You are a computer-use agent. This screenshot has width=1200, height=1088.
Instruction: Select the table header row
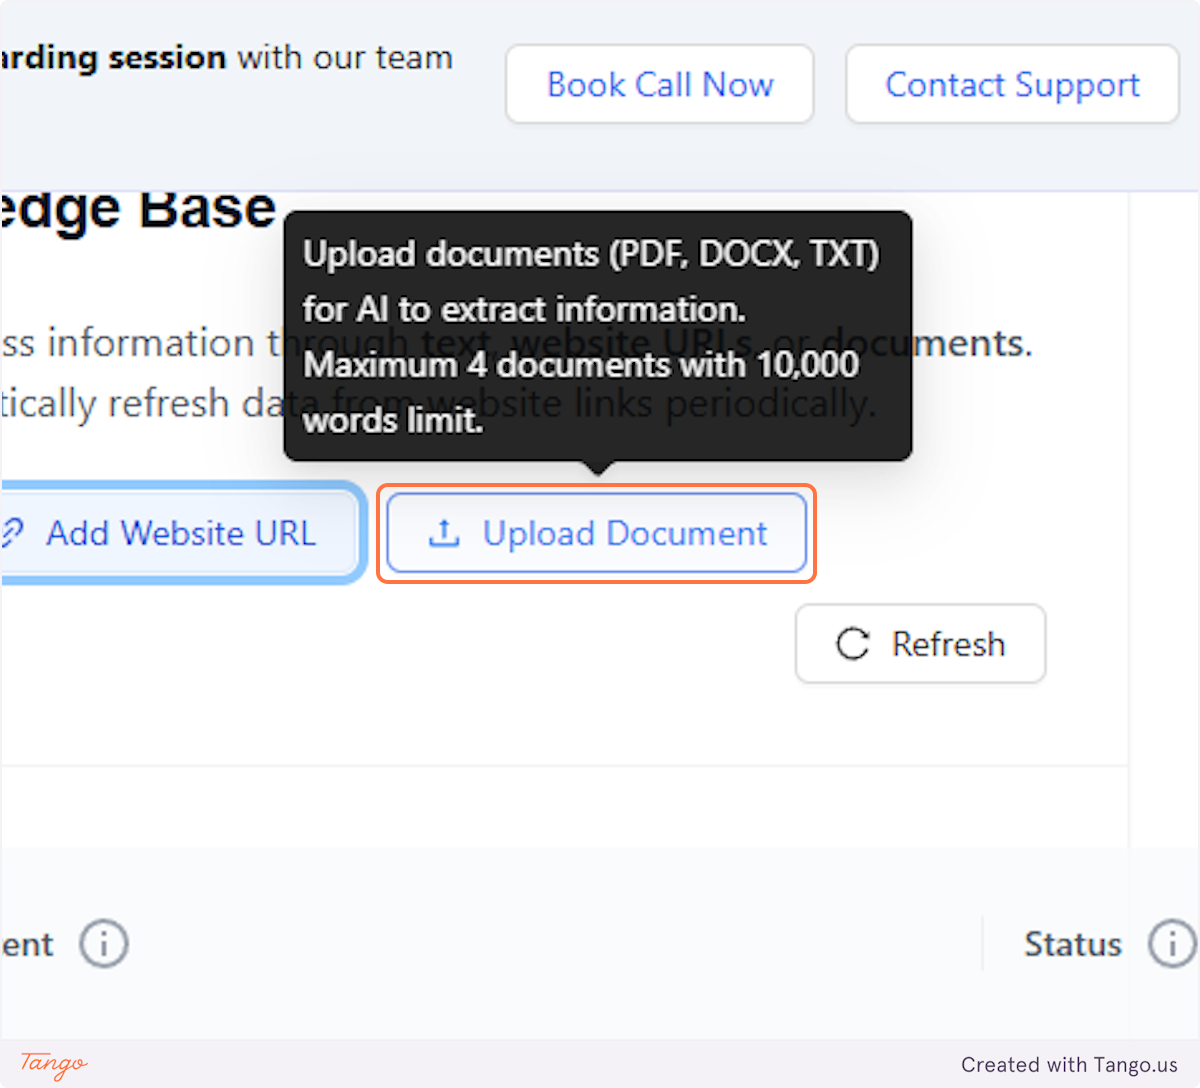click(600, 943)
